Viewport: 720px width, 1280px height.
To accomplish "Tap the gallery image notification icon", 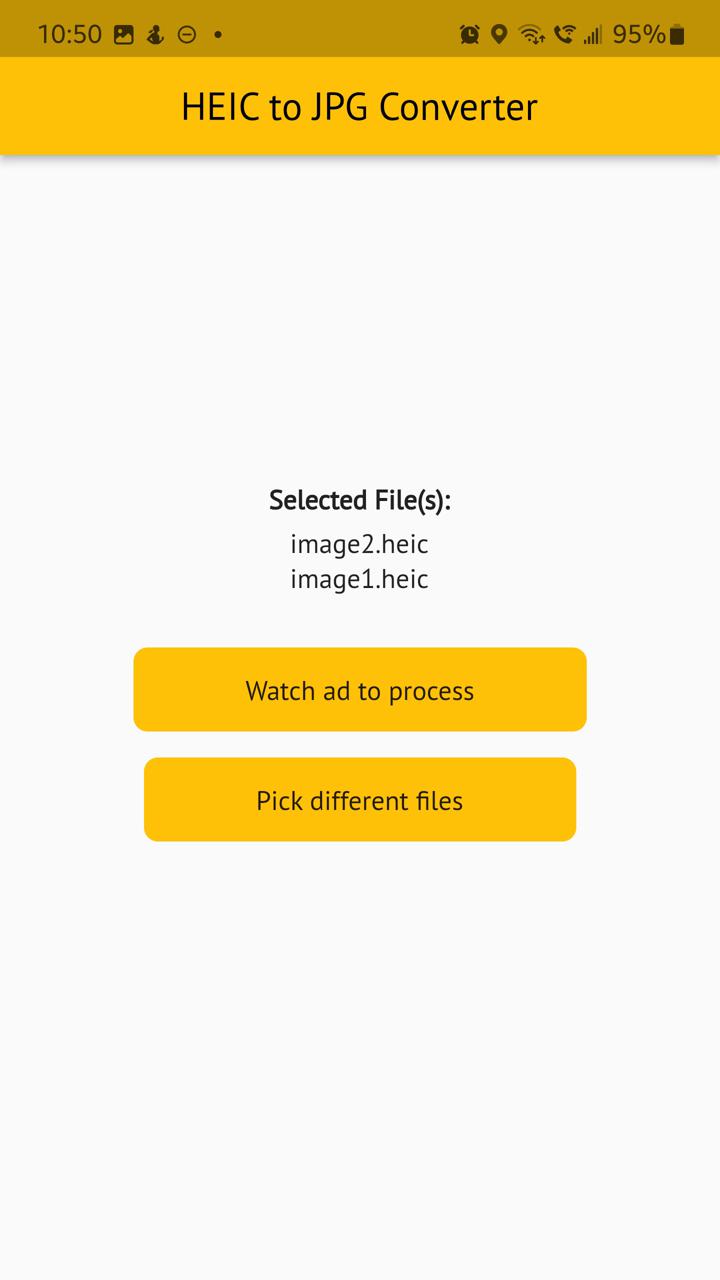I will [x=124, y=35].
